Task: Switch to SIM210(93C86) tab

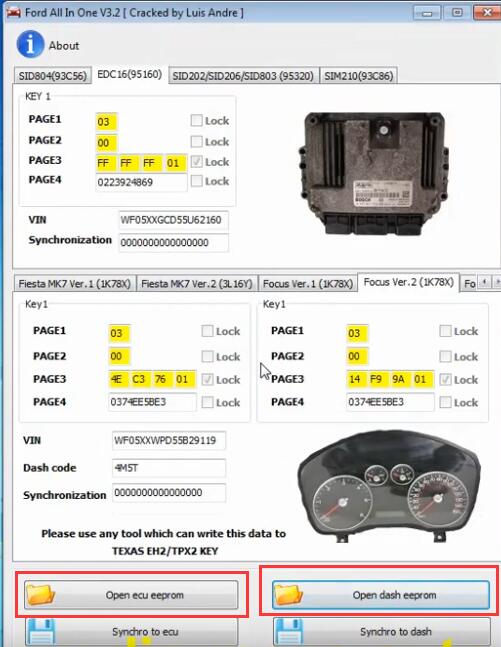Action: [x=359, y=76]
